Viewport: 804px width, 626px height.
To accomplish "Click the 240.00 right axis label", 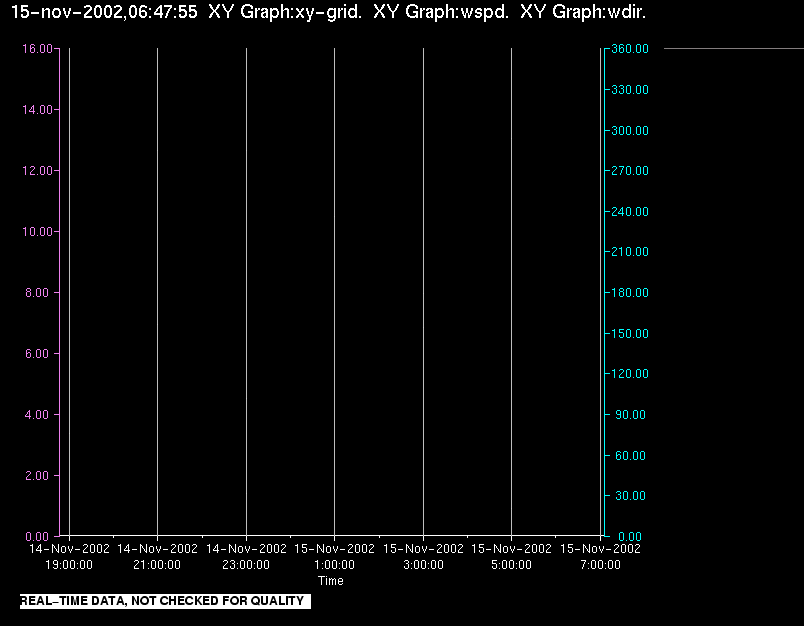I will click(x=630, y=212).
